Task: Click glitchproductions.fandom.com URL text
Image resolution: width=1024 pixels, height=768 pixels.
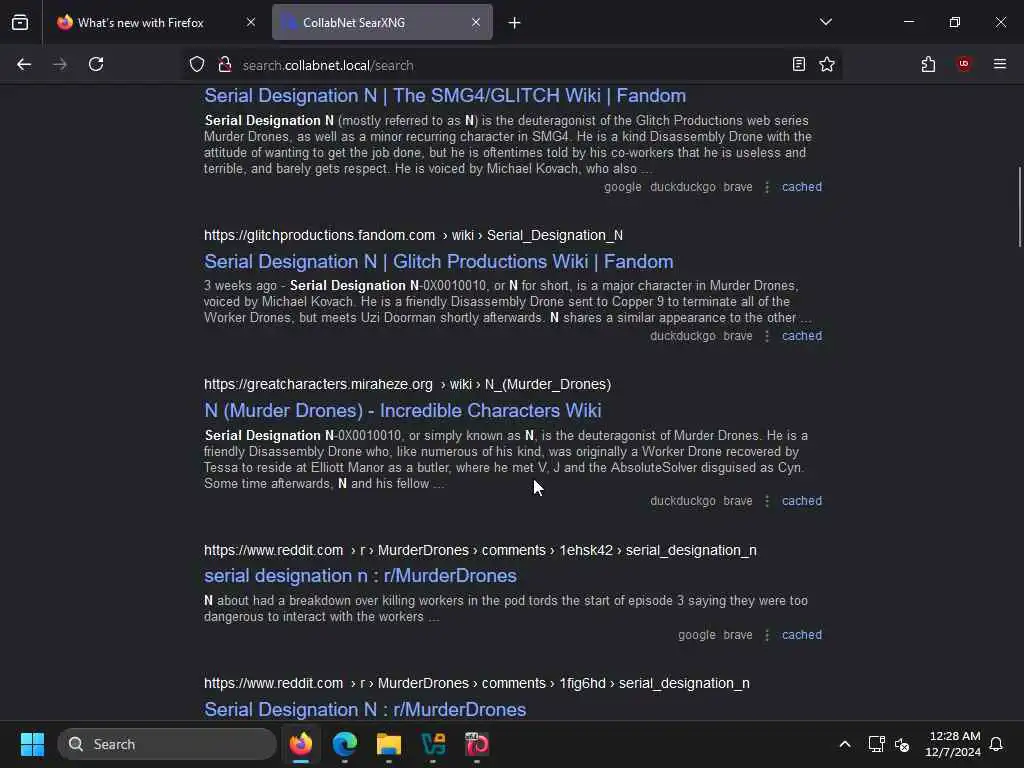Action: click(413, 235)
